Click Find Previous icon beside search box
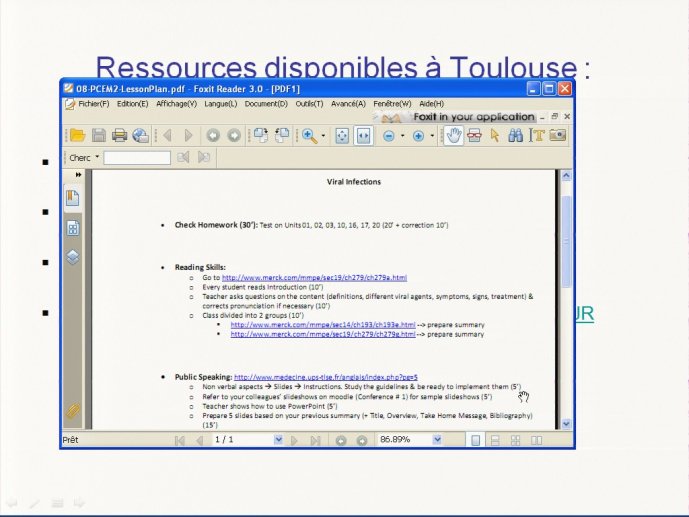689x517 pixels. click(183, 157)
